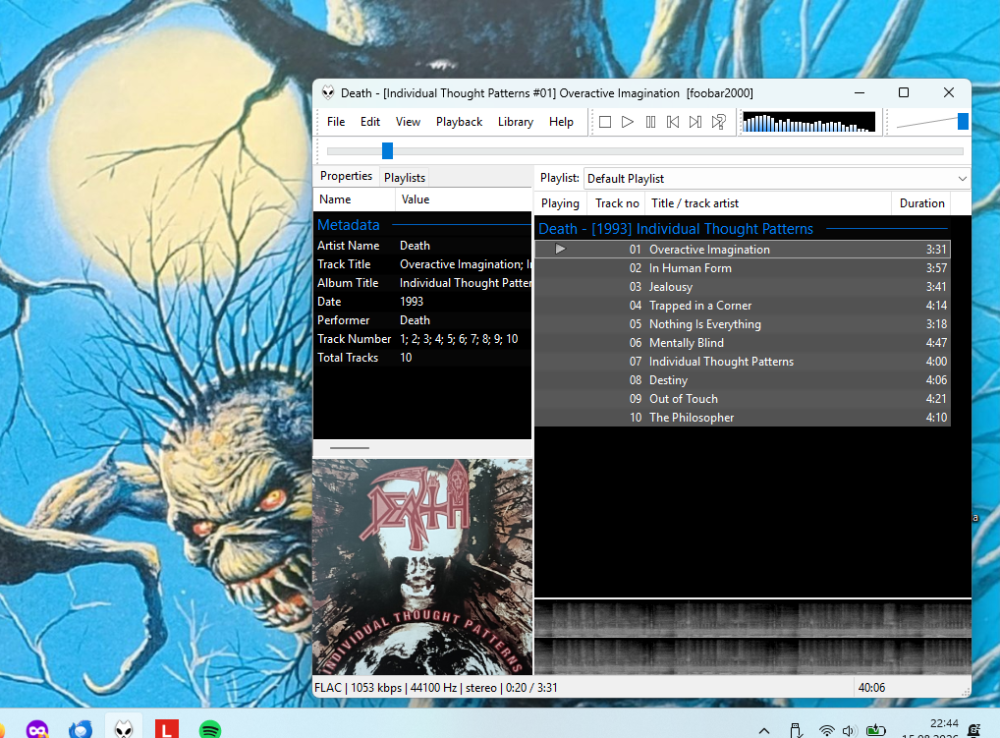Image resolution: width=1000 pixels, height=738 pixels.
Task: Click the seek bar handle
Action: point(387,151)
